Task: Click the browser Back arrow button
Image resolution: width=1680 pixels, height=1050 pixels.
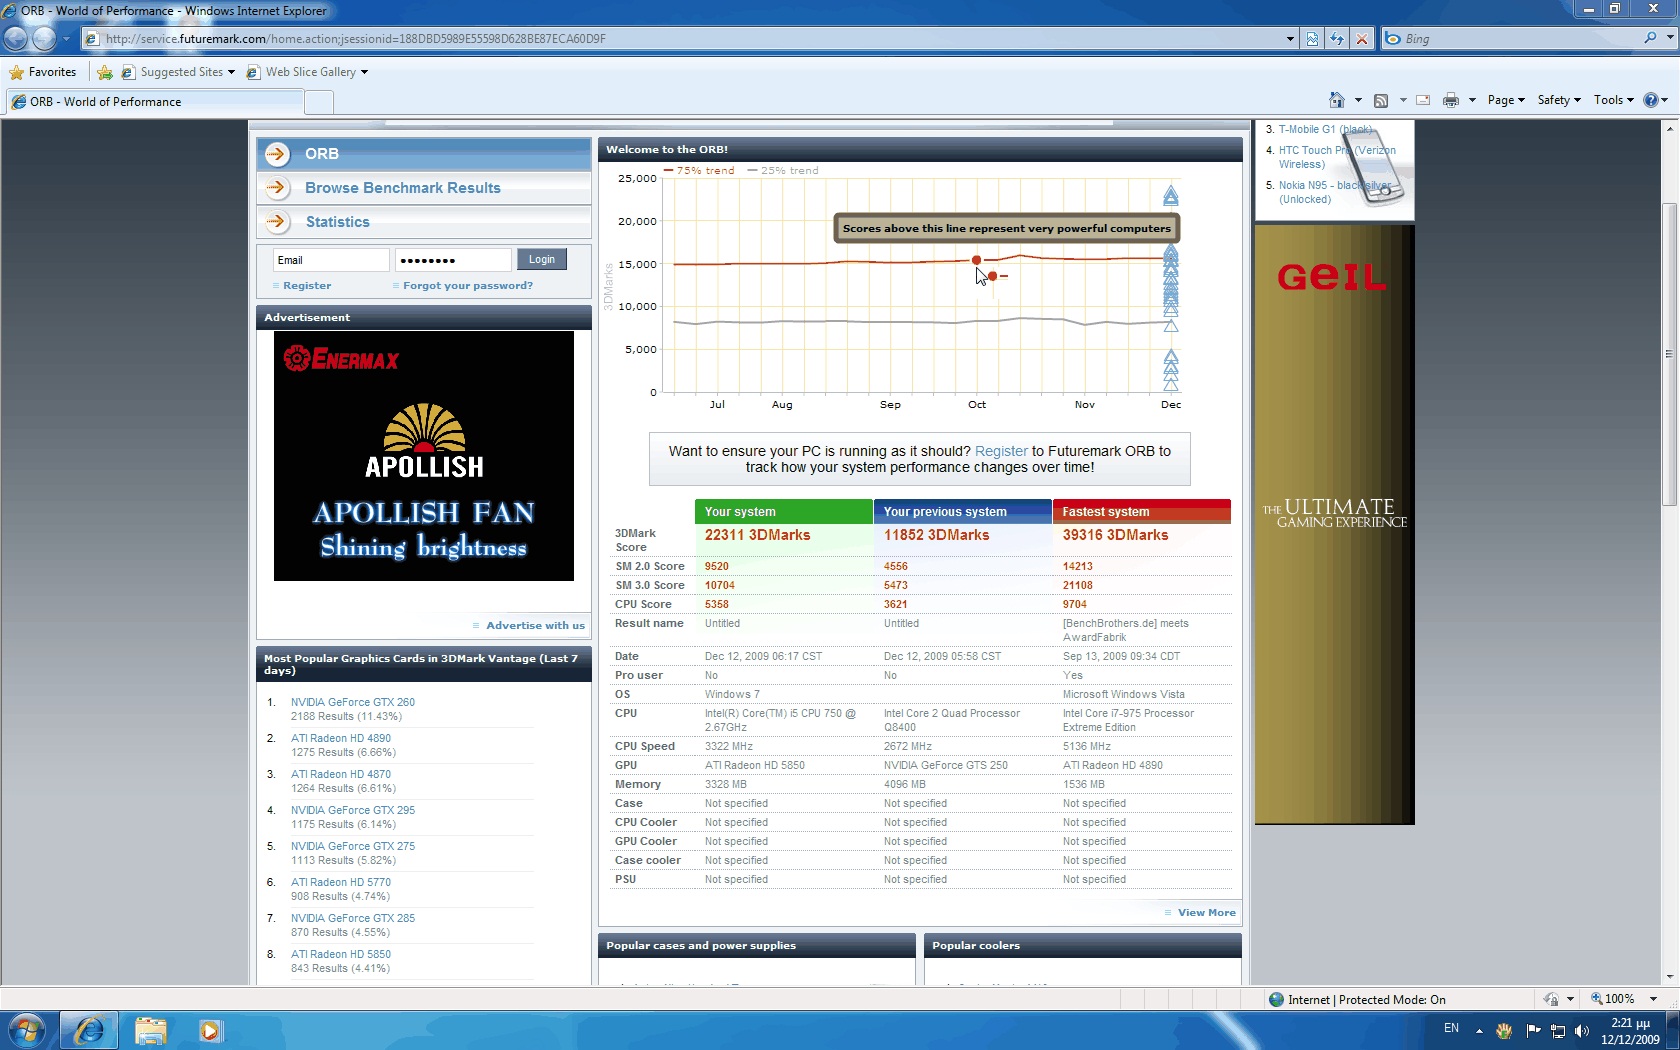Action: (x=15, y=39)
